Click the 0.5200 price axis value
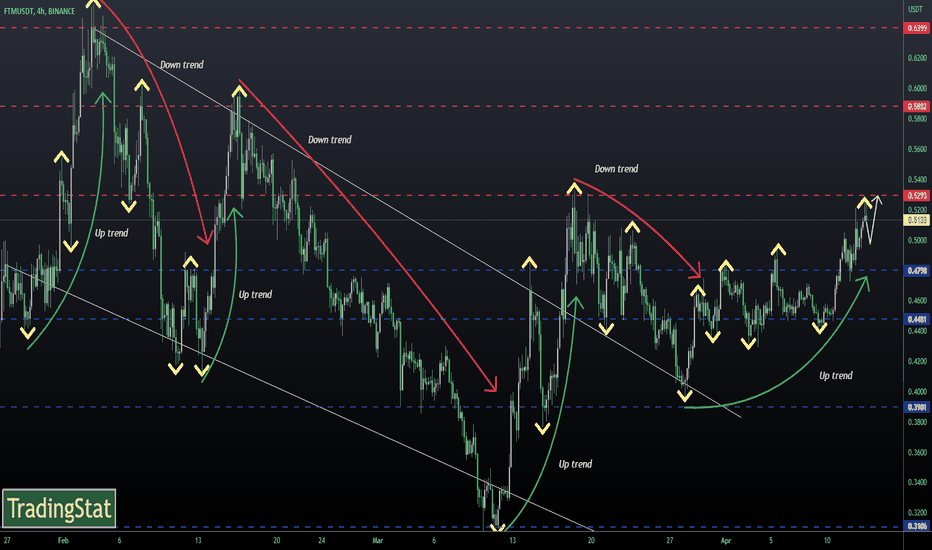932x550 pixels. click(x=917, y=210)
